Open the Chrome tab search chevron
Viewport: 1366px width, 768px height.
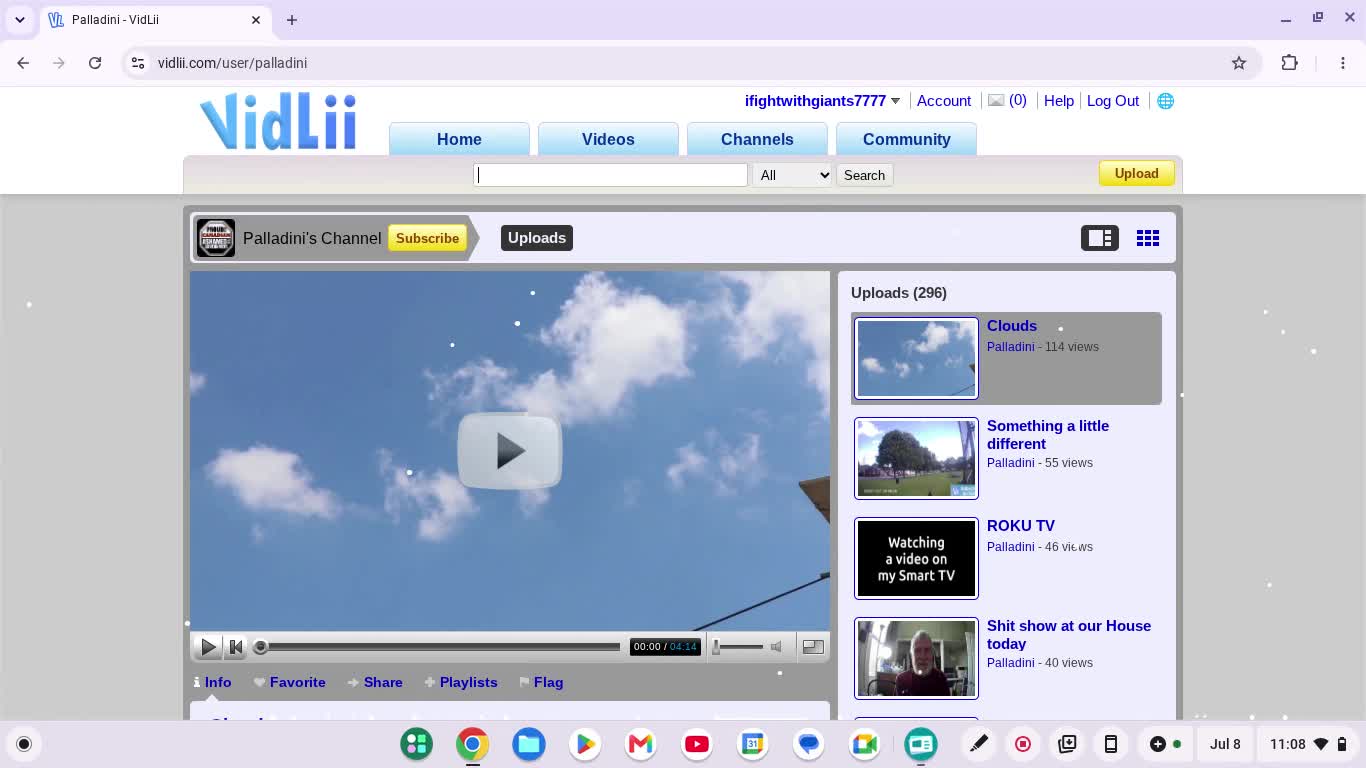[20, 20]
